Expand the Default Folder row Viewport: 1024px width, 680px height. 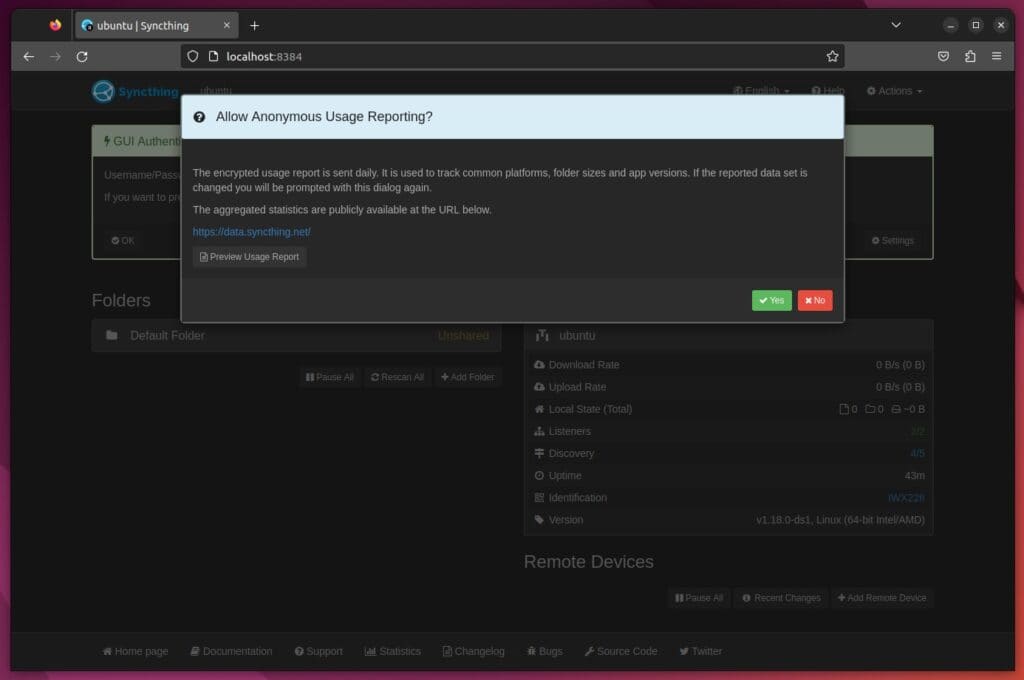[x=296, y=336]
